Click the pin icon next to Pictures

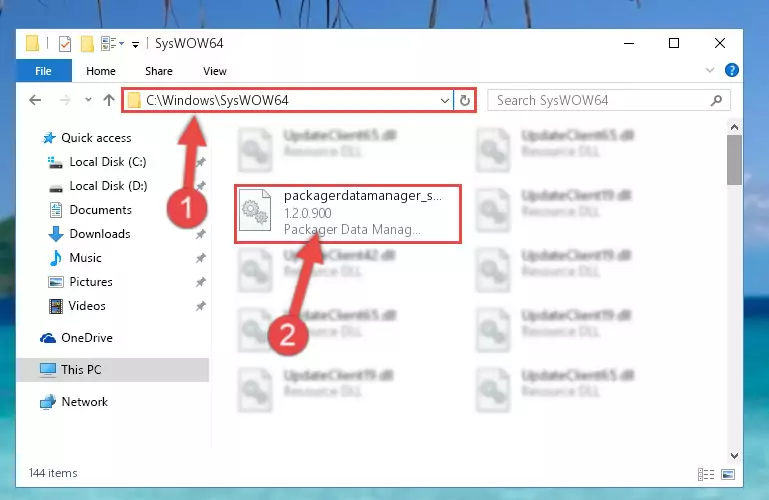point(201,282)
